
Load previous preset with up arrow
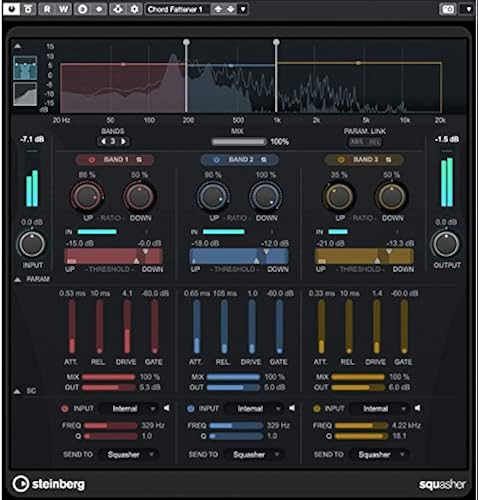pyautogui.click(x=218, y=9)
